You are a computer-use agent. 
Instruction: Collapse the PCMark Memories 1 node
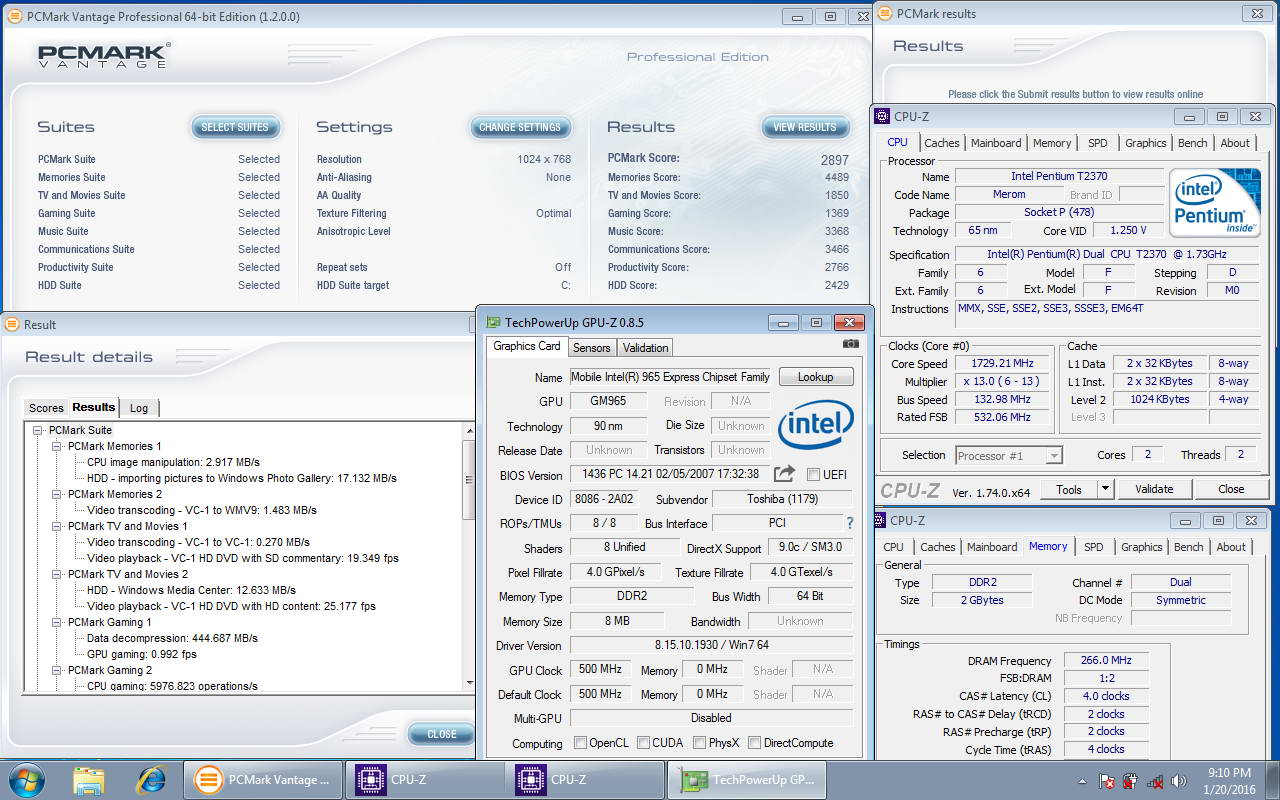click(x=57, y=446)
